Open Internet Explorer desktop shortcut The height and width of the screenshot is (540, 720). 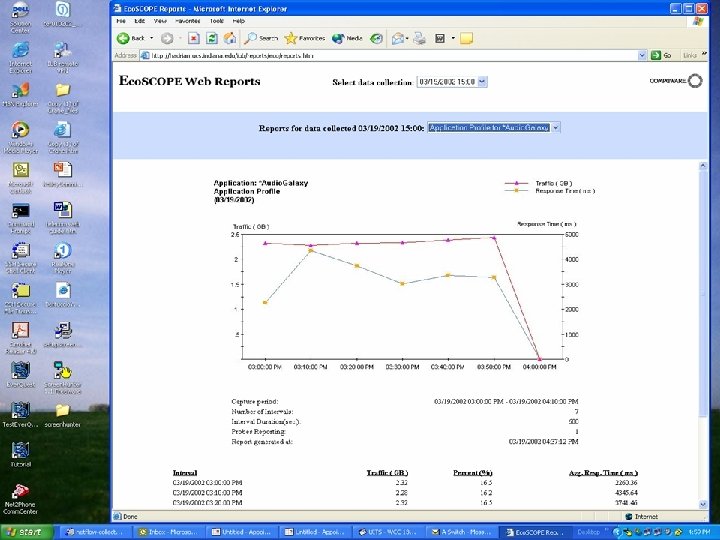tap(21, 57)
